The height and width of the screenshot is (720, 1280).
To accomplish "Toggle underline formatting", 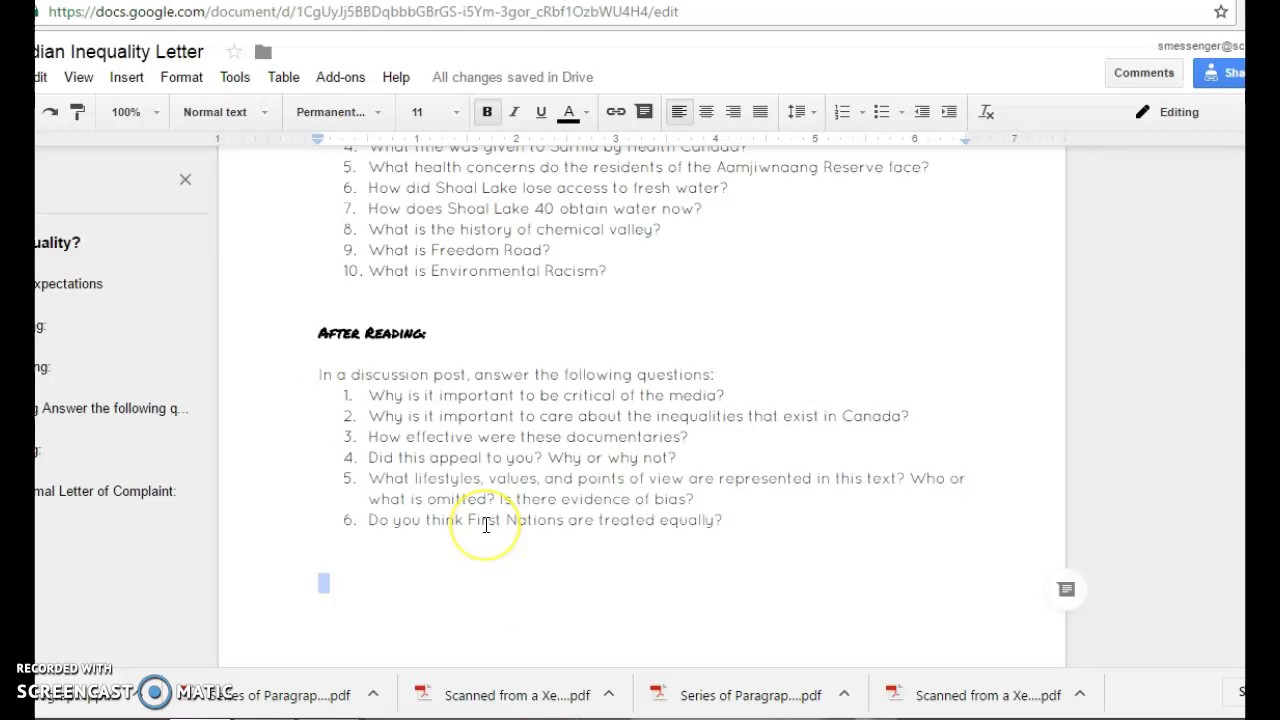I will pos(541,112).
